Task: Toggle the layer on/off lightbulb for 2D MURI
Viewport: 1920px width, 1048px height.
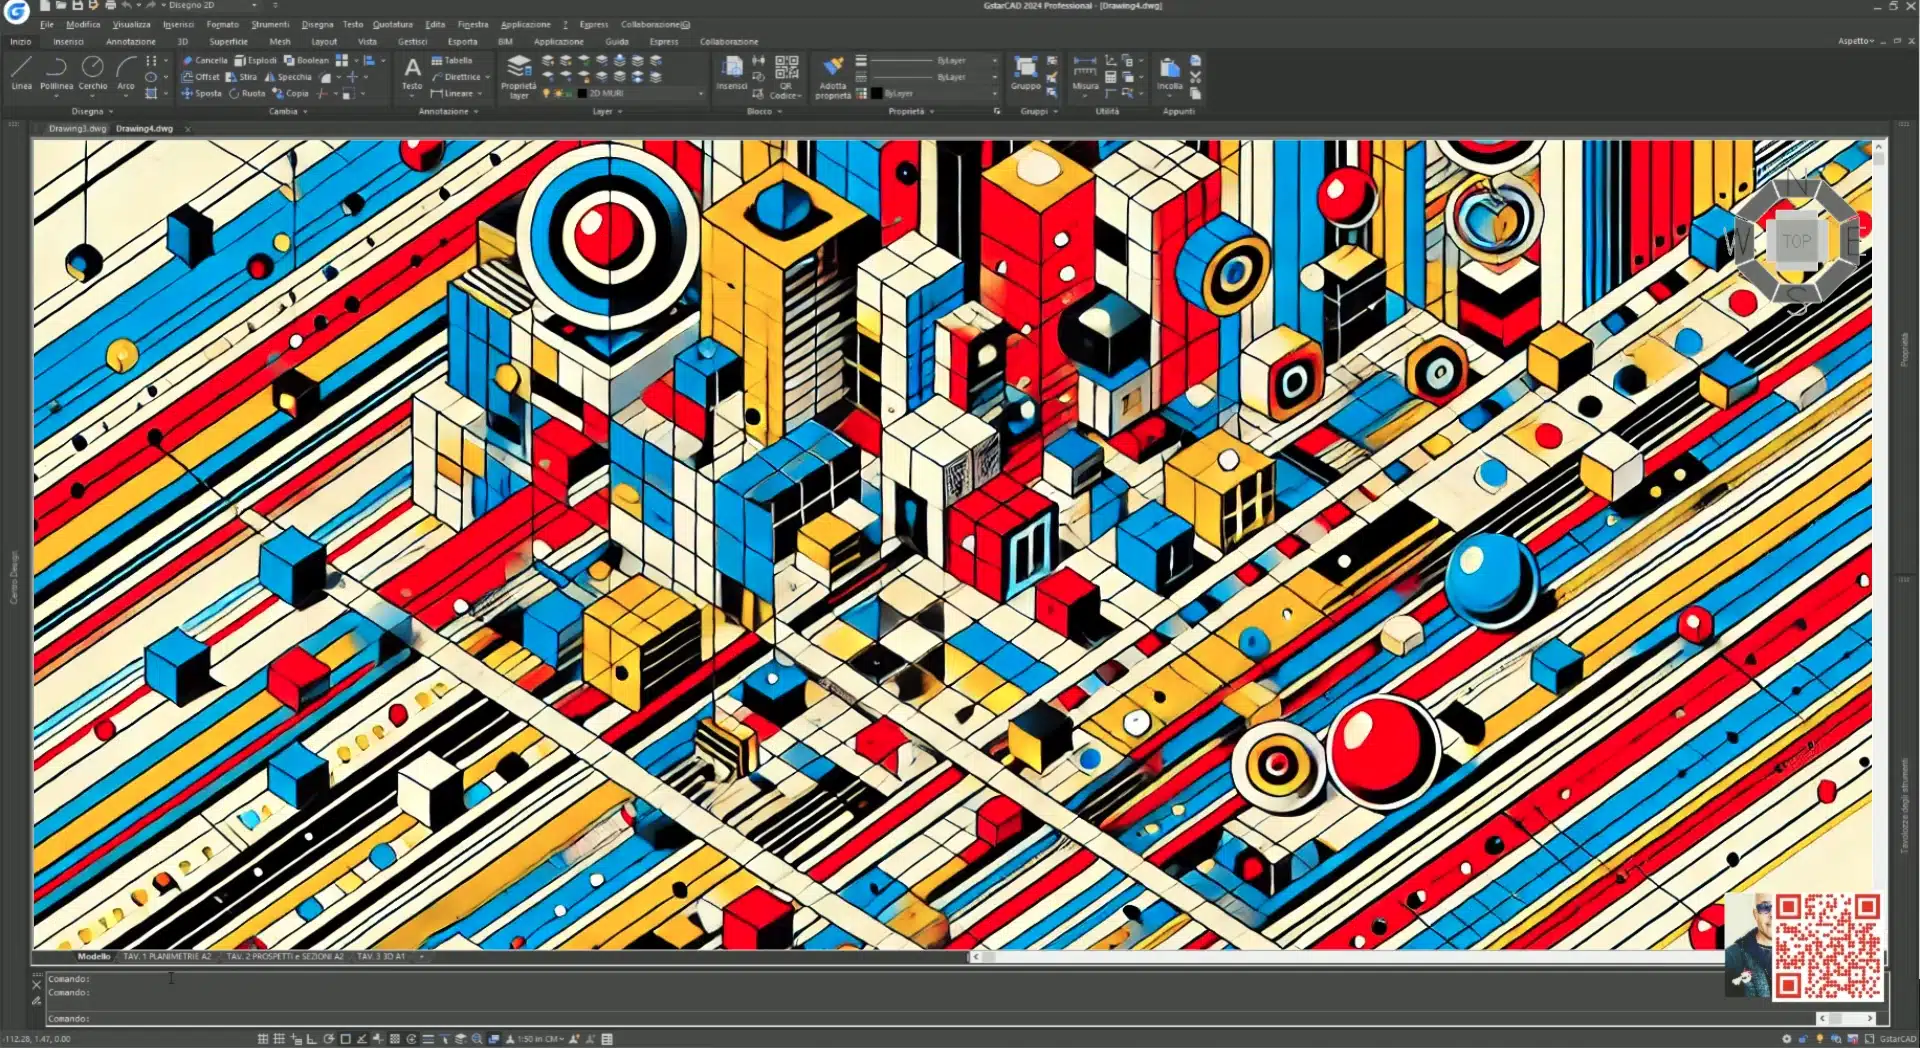Action: tap(546, 93)
